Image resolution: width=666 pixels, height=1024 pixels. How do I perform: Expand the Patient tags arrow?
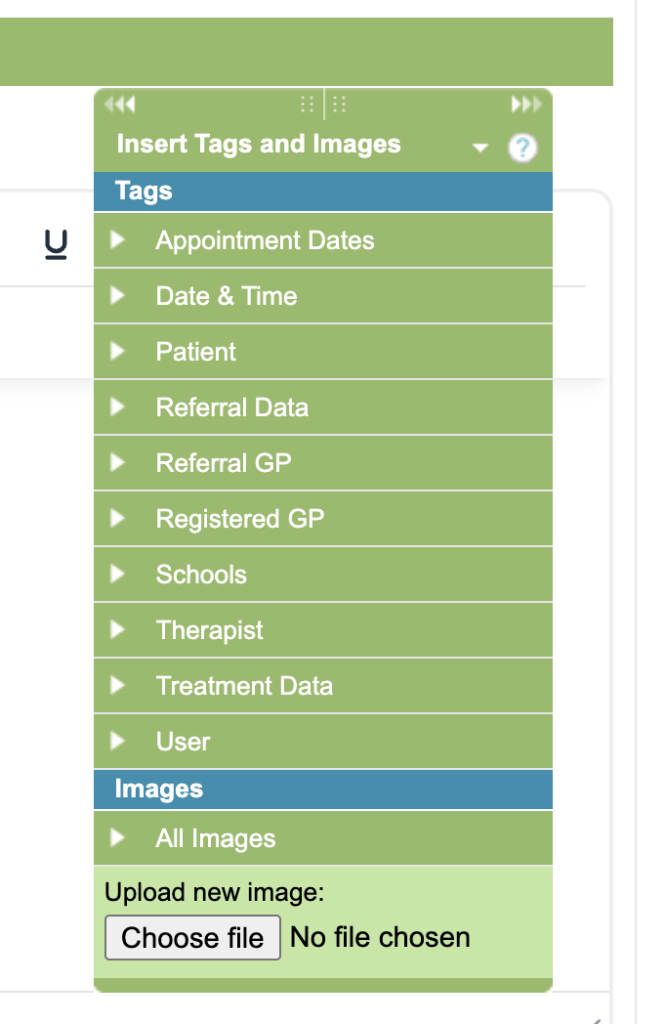118,352
